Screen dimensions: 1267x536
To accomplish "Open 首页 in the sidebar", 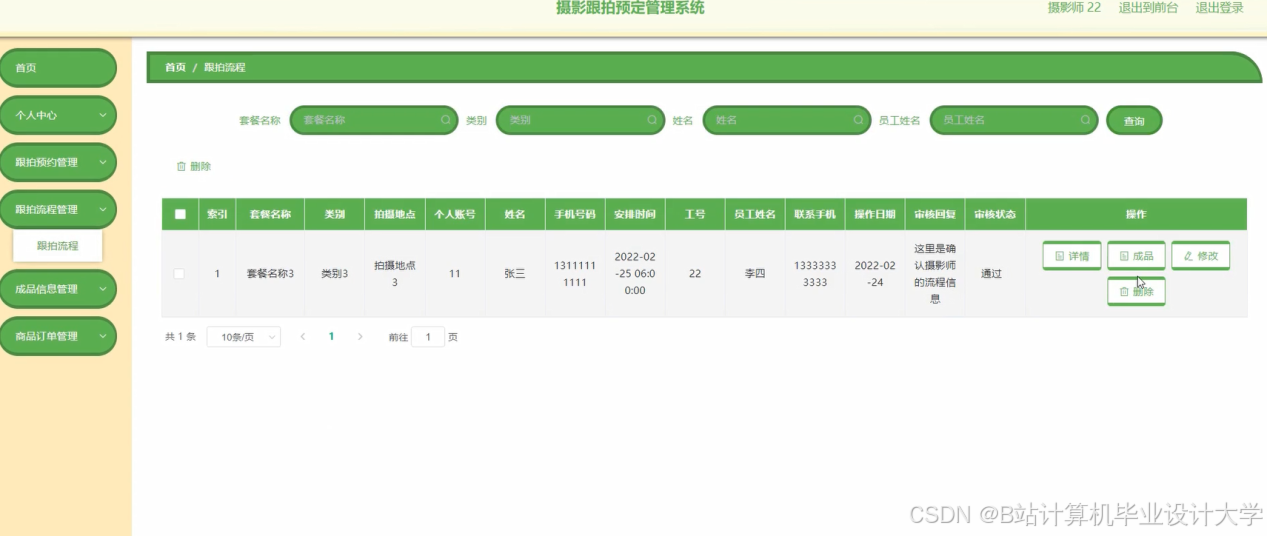I will point(58,68).
